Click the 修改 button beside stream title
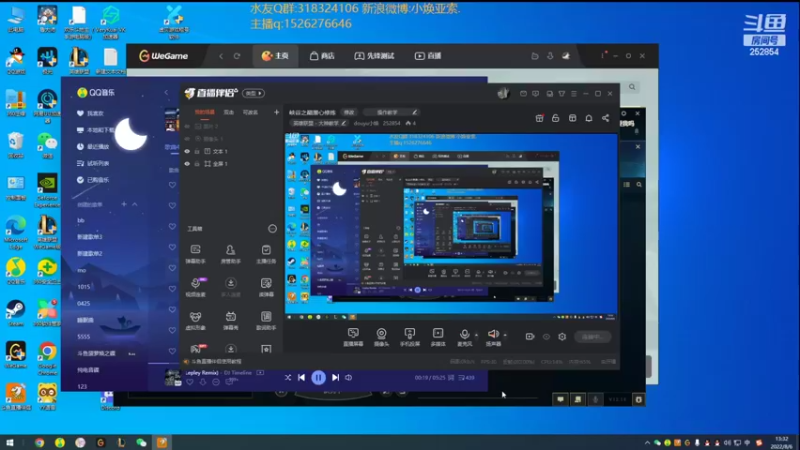Image resolution: width=800 pixels, height=450 pixels. click(349, 112)
